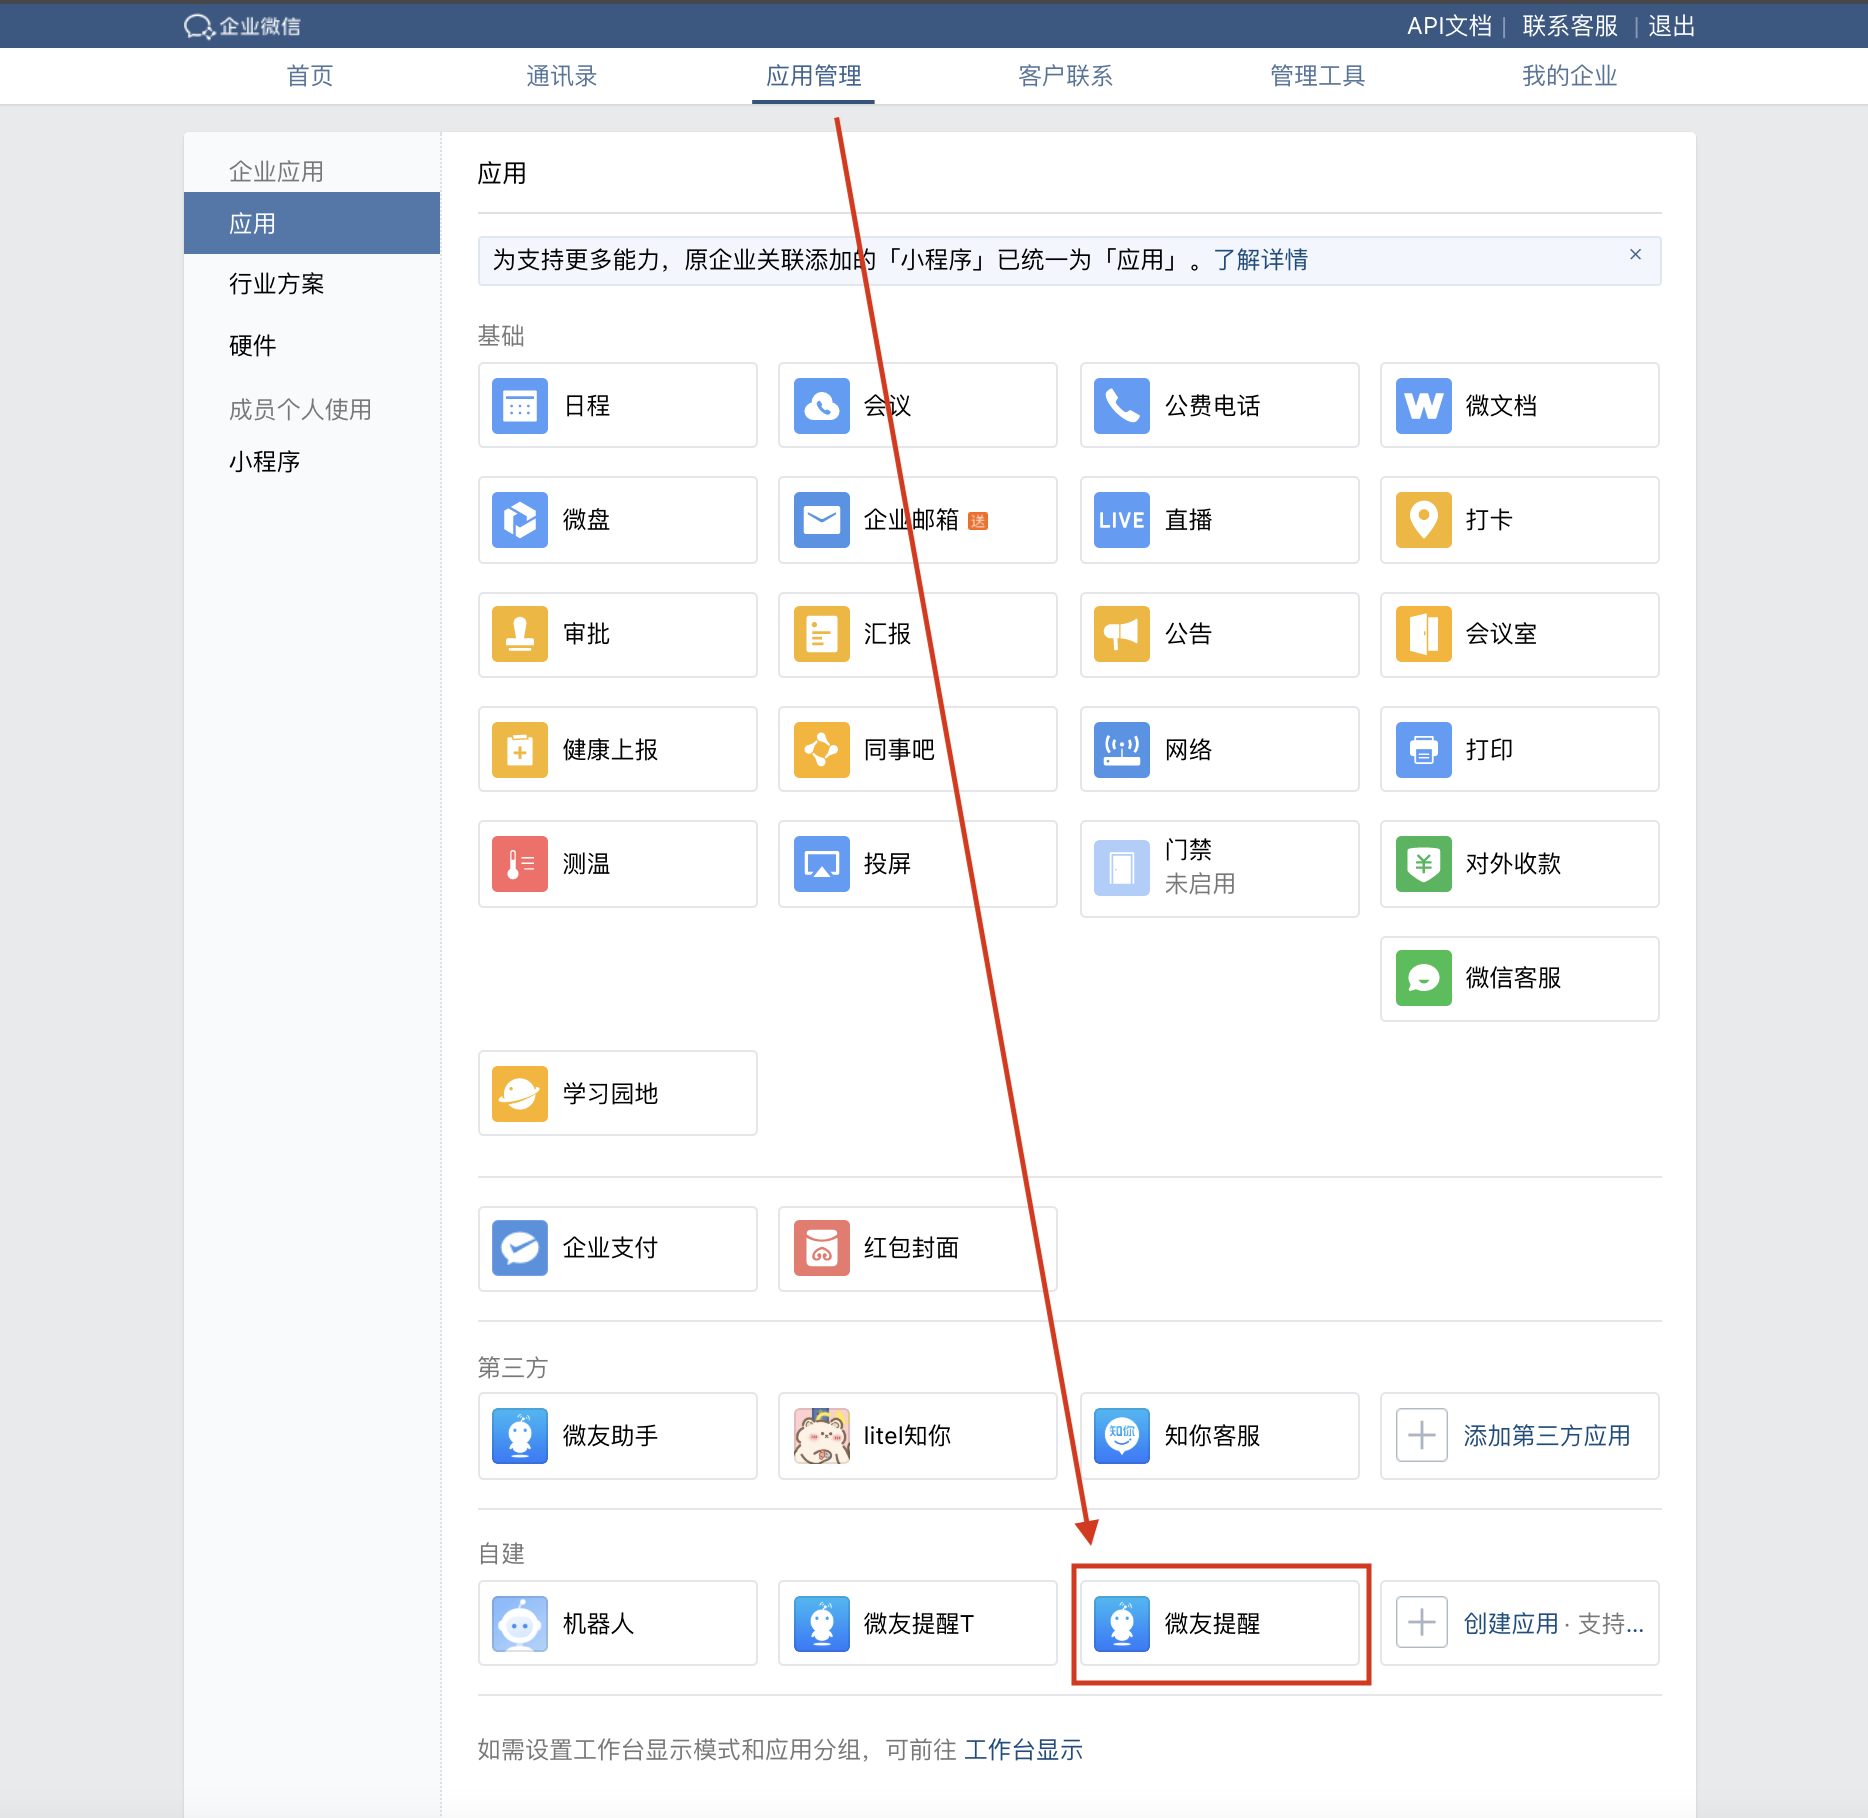Open the 对外收款 payment collection icon
The image size is (1868, 1818).
click(1424, 864)
